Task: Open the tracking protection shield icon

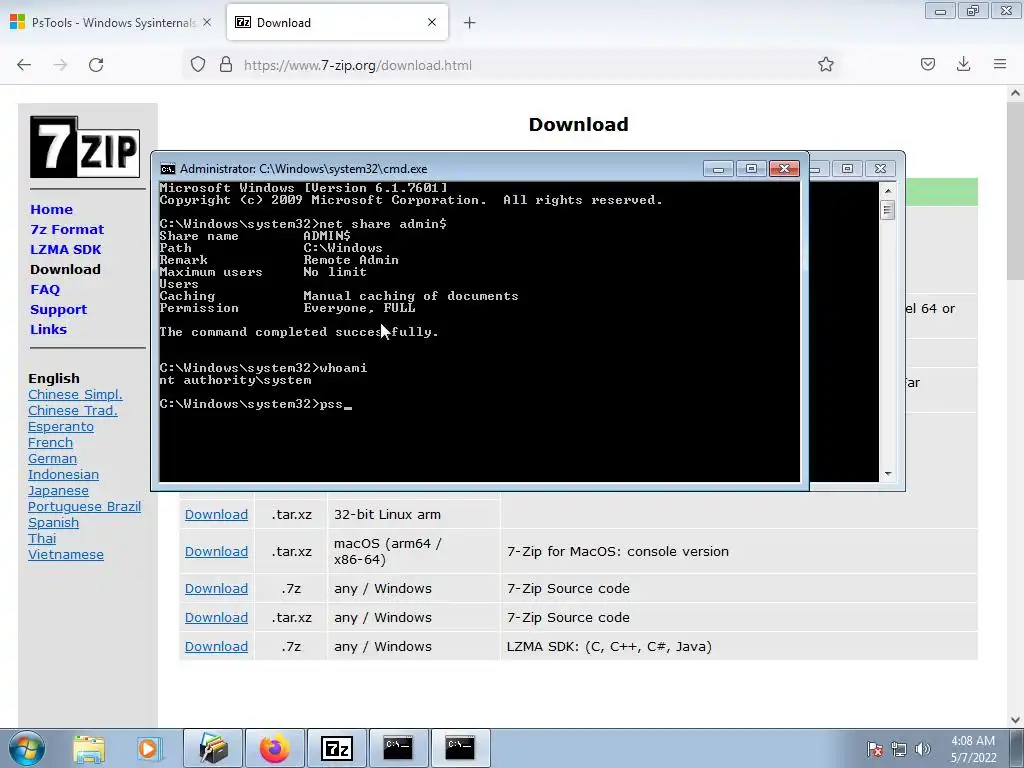Action: (x=198, y=65)
